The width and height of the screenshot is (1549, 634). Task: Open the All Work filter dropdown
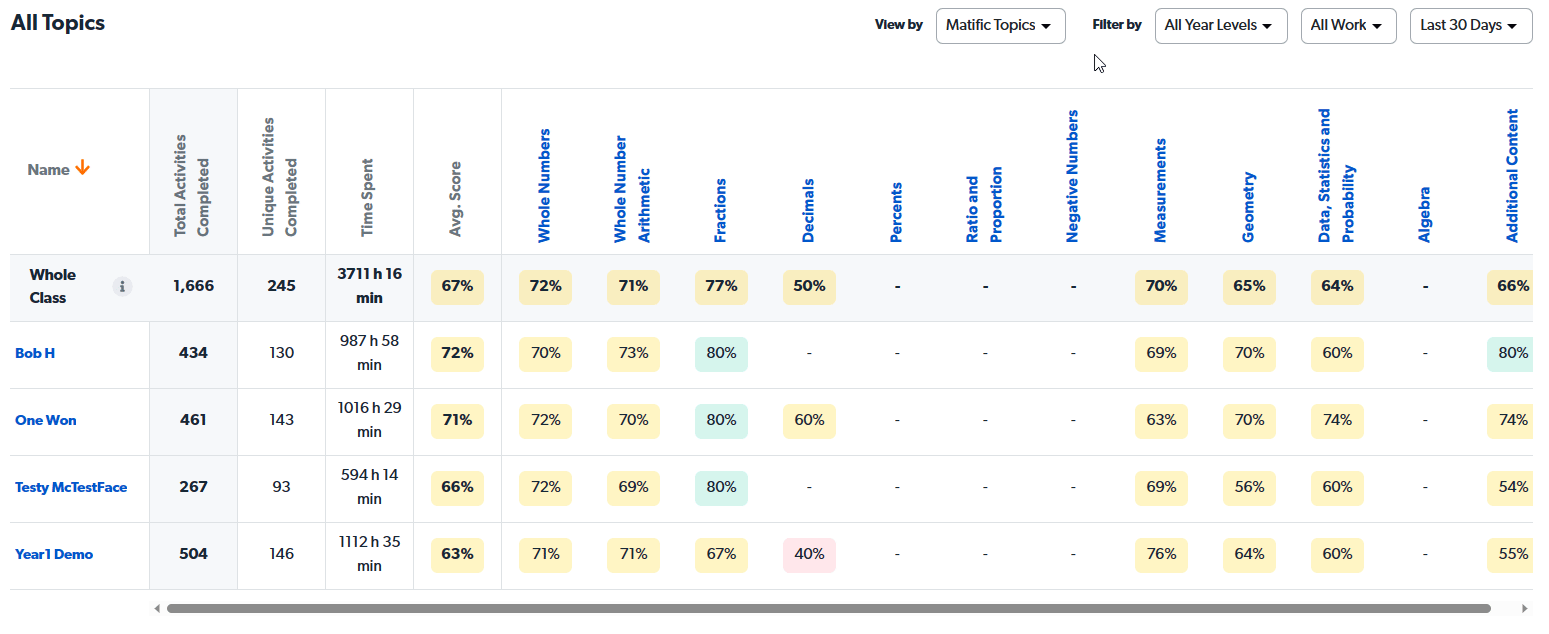point(1348,25)
